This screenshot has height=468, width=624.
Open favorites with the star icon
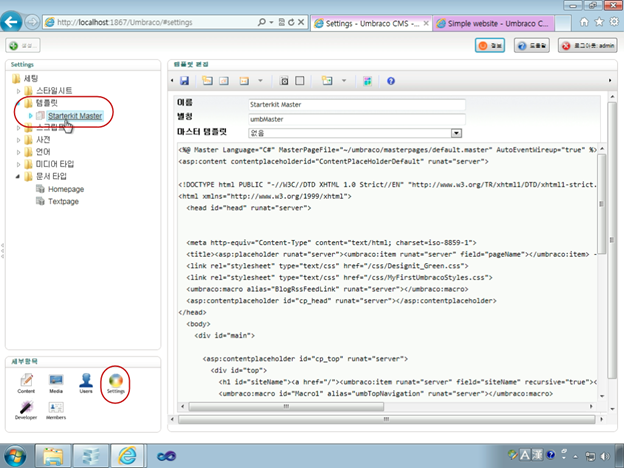click(x=599, y=22)
